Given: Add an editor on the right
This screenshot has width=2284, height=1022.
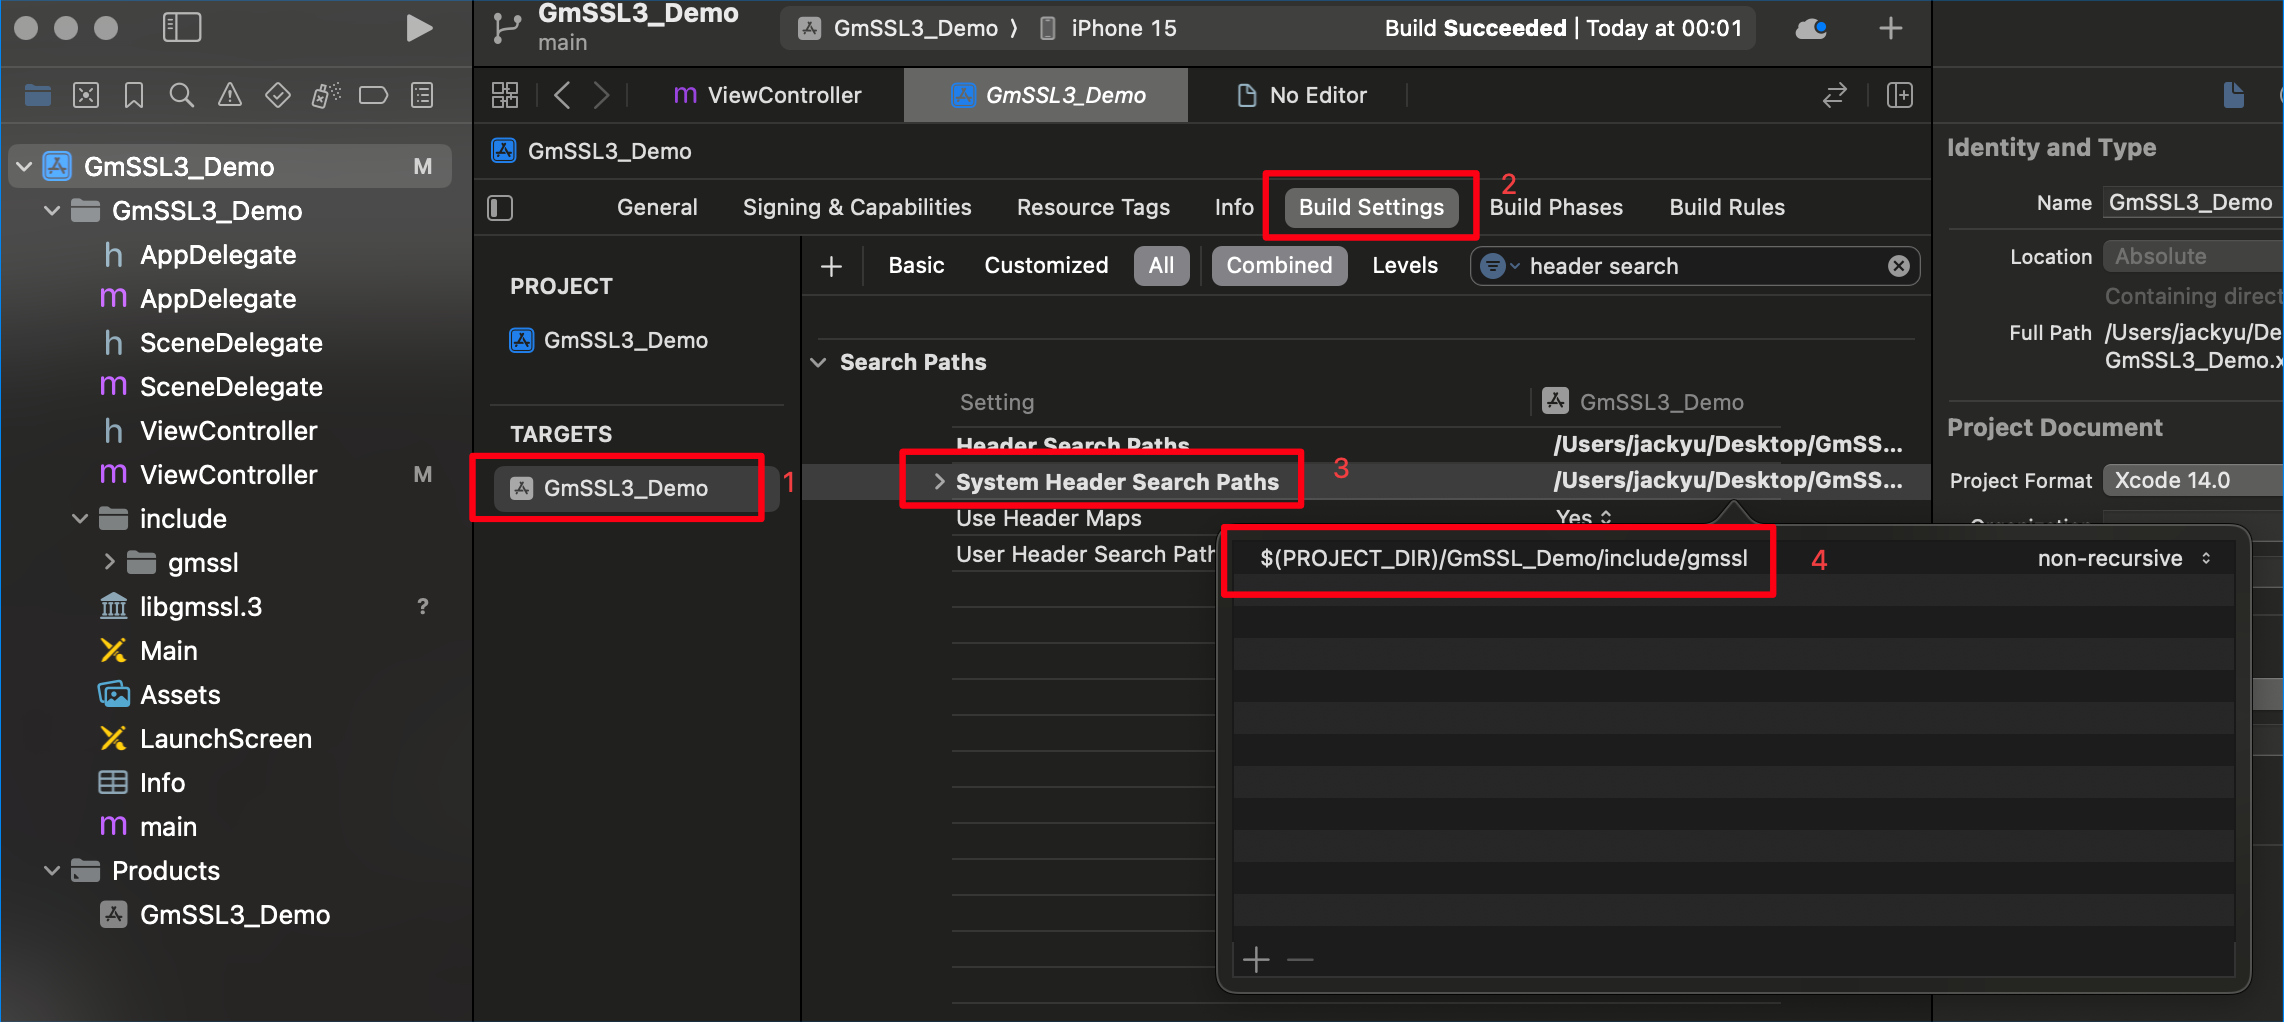Looking at the screenshot, I should coord(1899,95).
